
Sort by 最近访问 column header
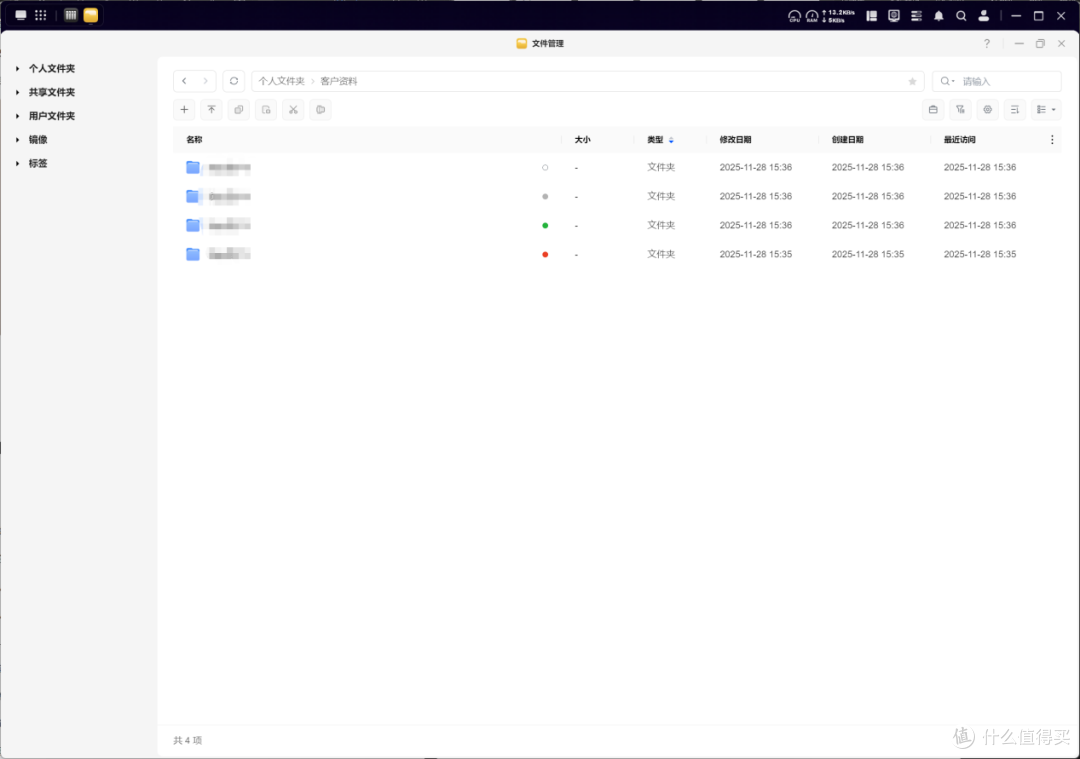[x=959, y=140]
